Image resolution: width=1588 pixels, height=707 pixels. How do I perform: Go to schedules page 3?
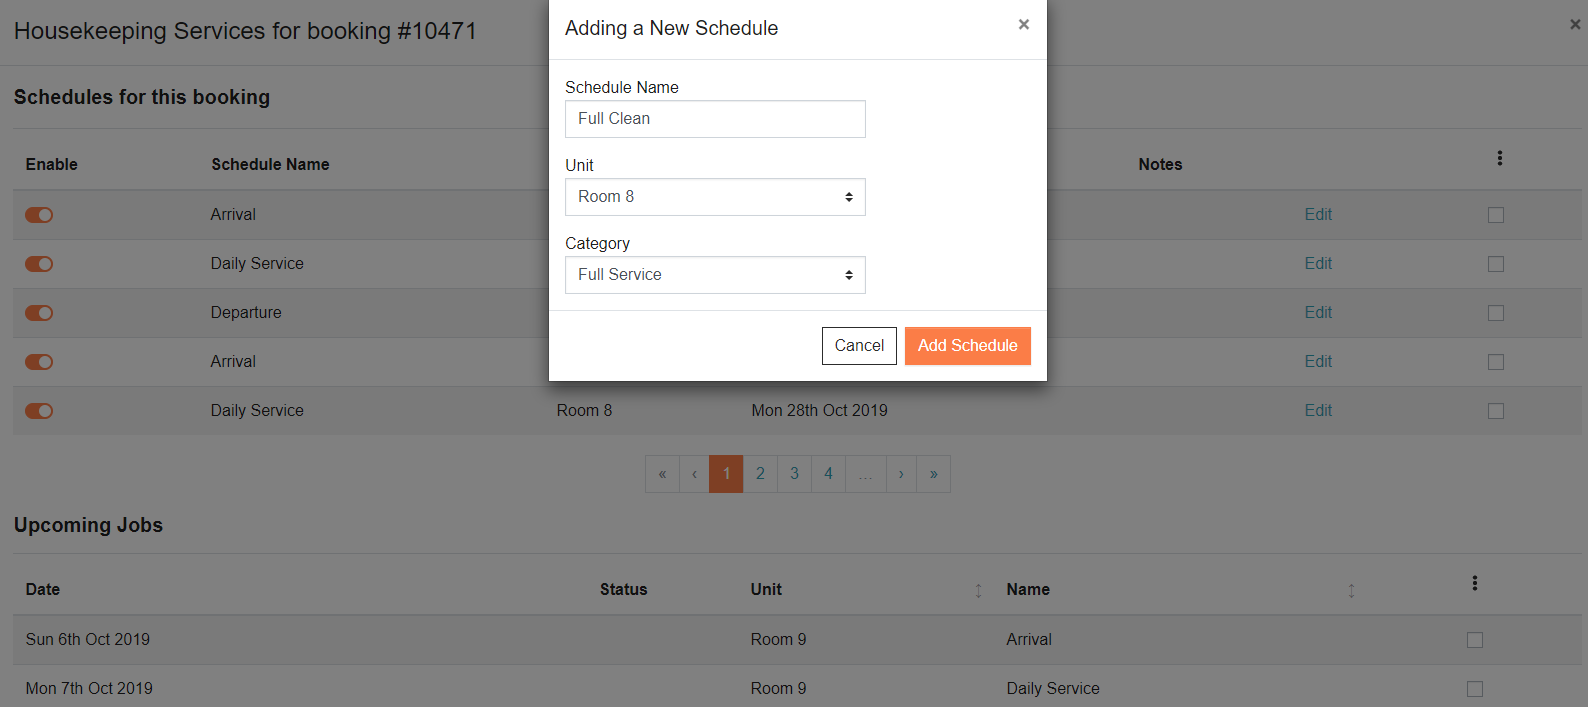point(794,474)
